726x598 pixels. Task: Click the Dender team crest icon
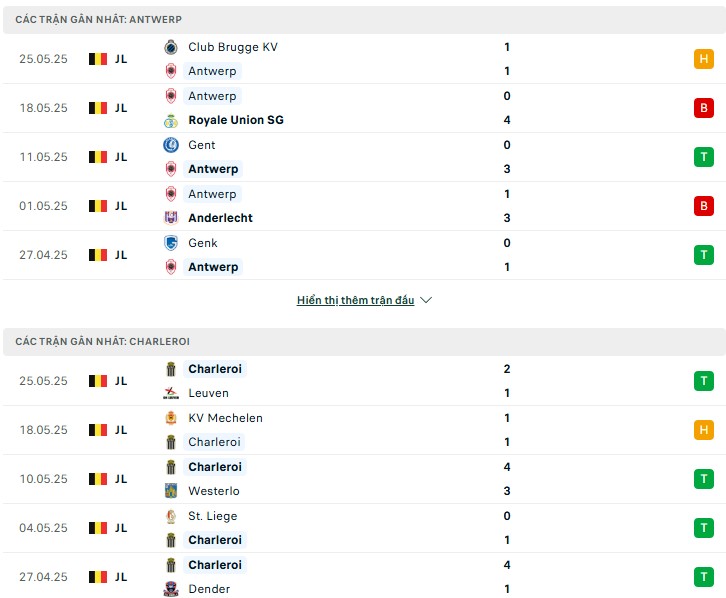point(171,589)
